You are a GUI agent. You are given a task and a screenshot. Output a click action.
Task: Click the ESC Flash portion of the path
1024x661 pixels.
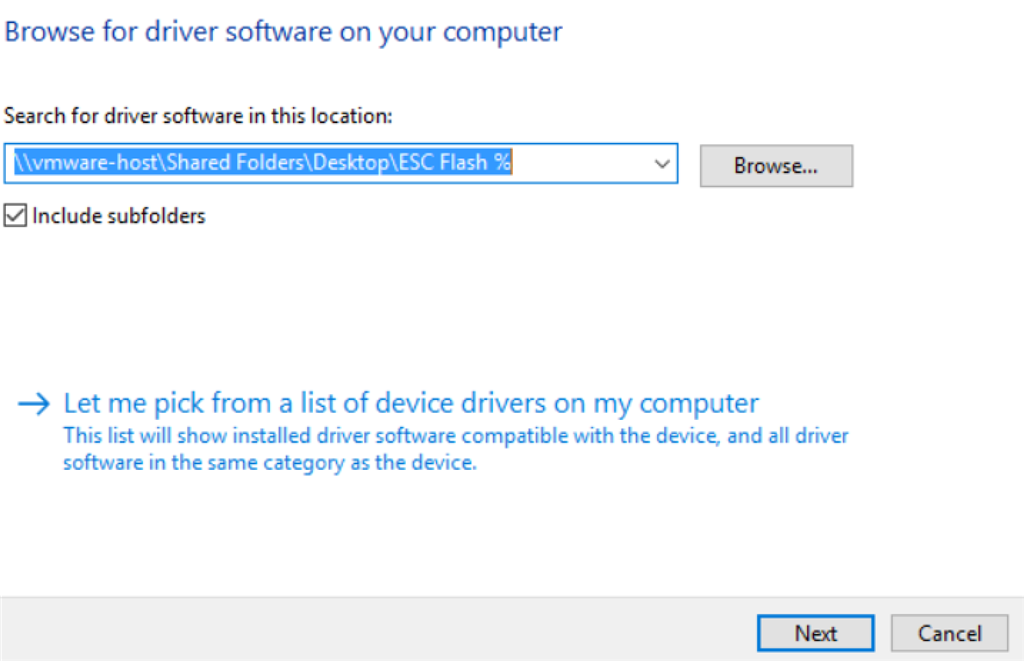(443, 162)
